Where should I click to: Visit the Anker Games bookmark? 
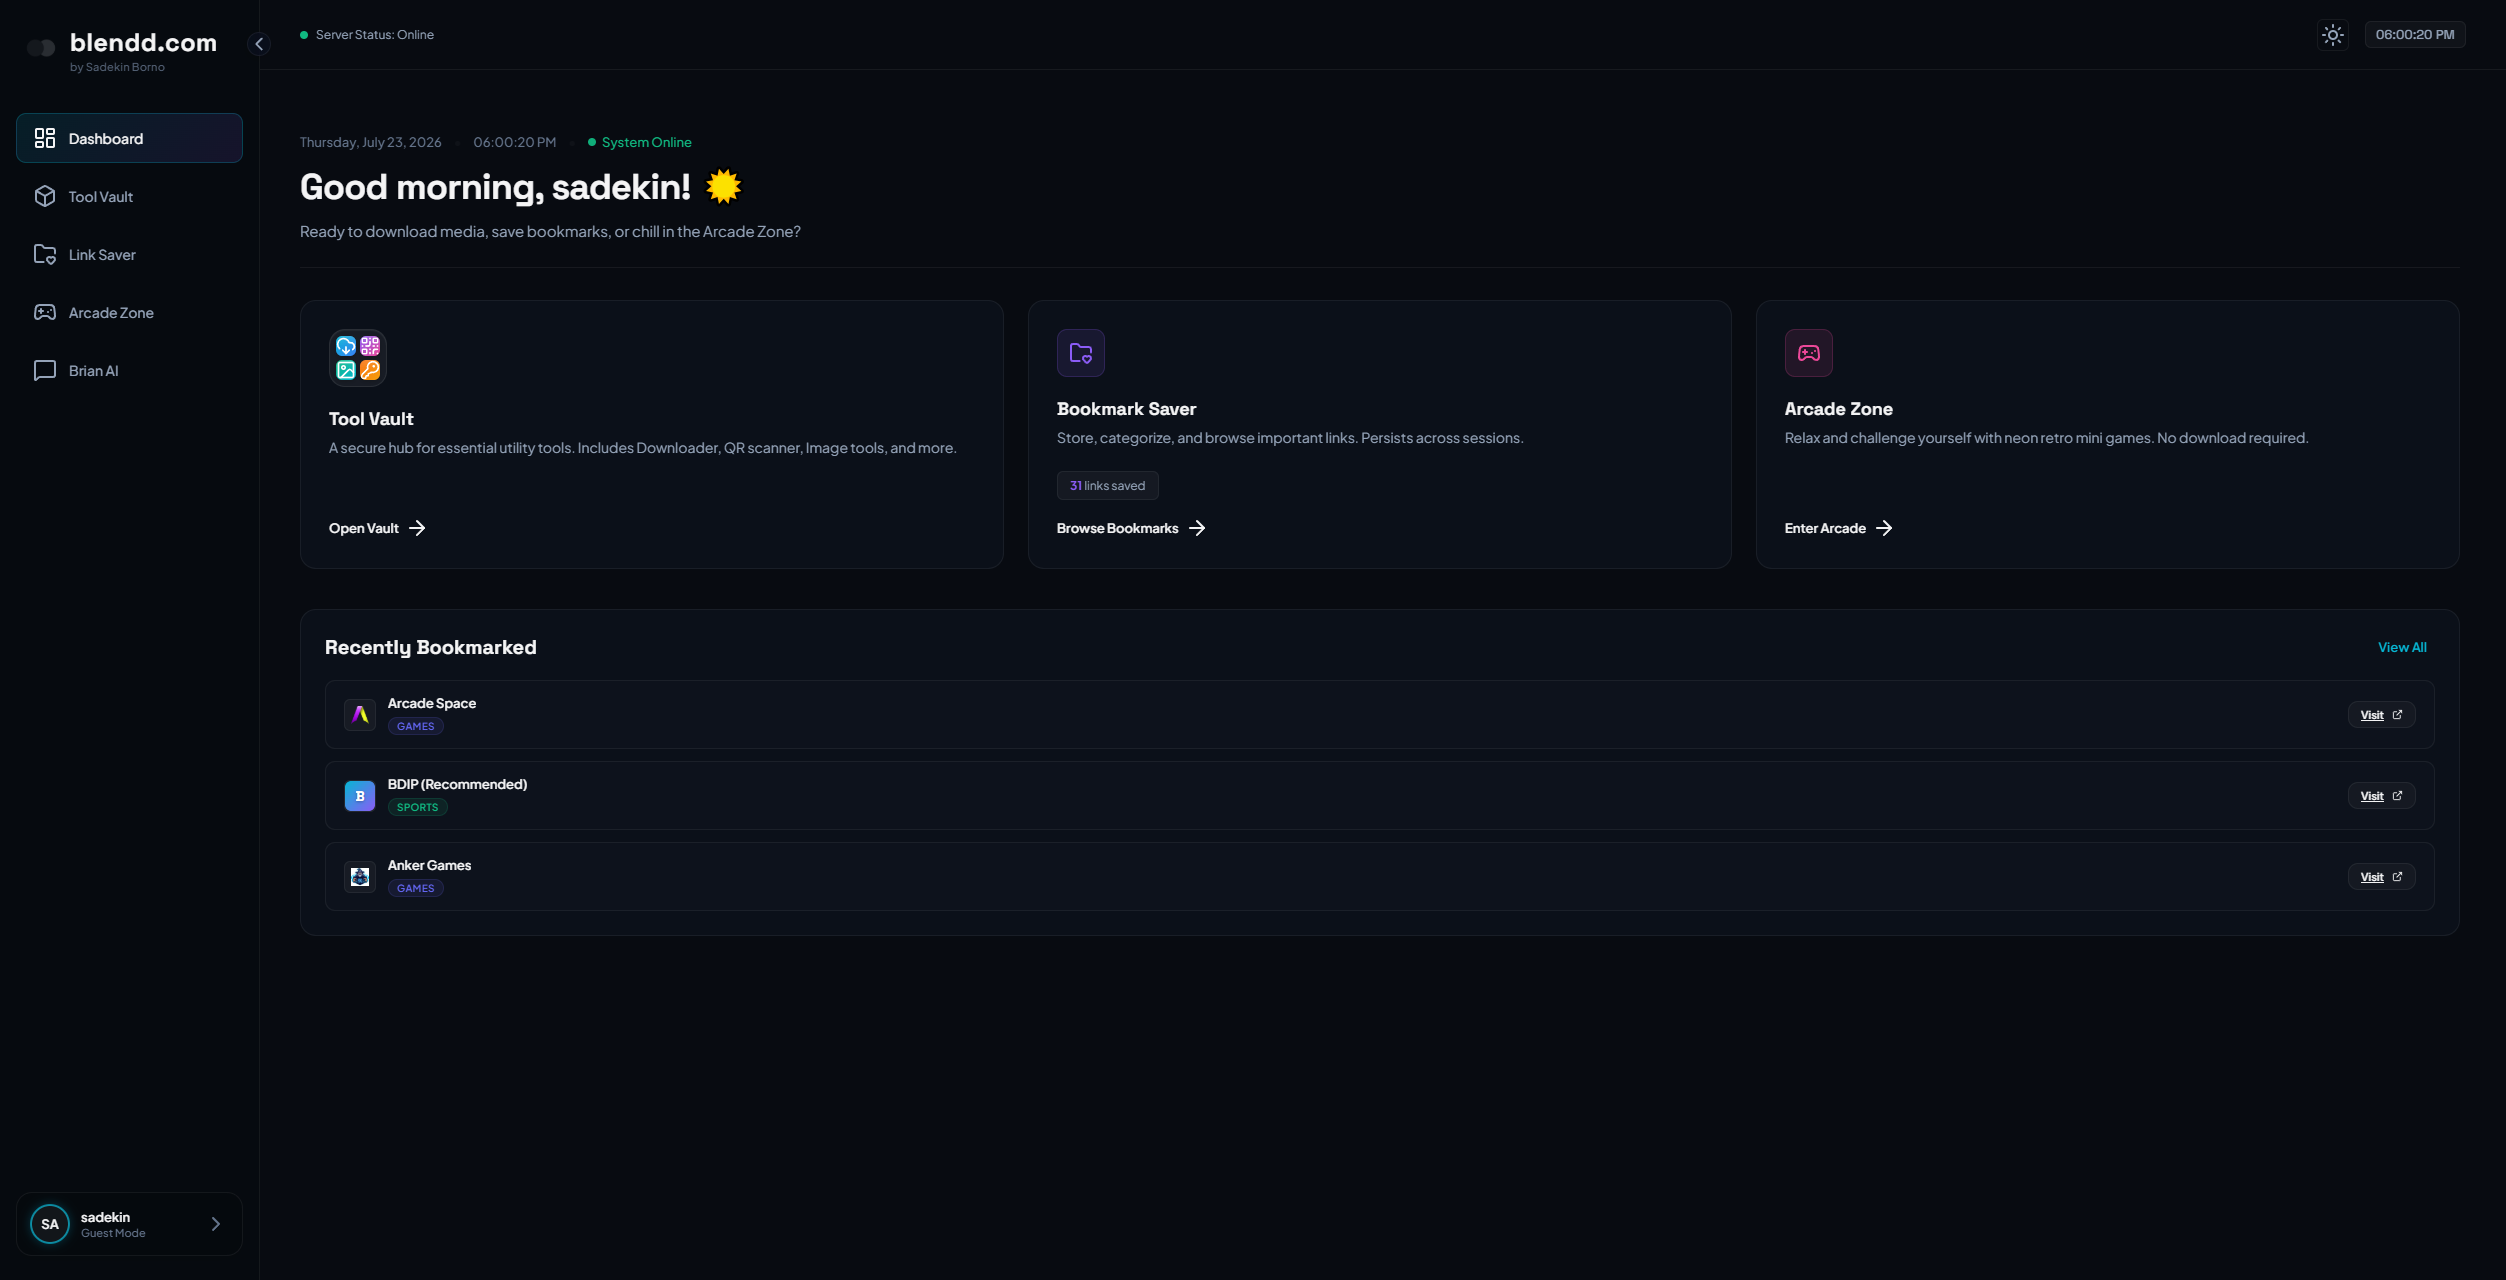(x=2381, y=877)
